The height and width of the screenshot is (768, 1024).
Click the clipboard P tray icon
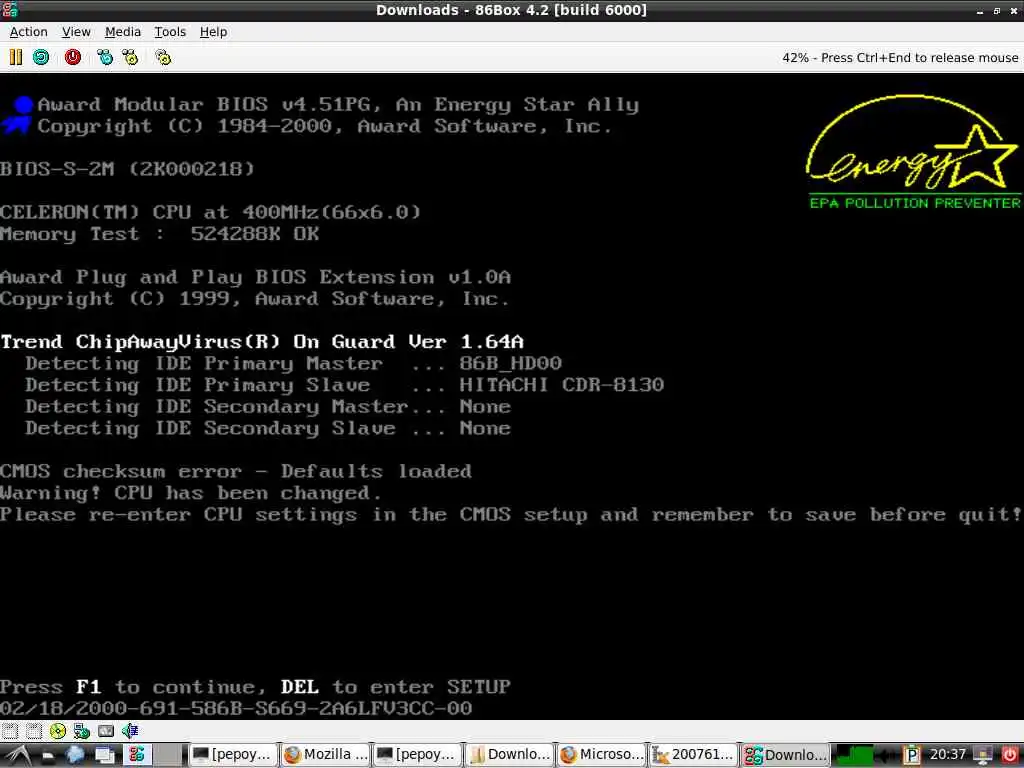click(x=912, y=756)
